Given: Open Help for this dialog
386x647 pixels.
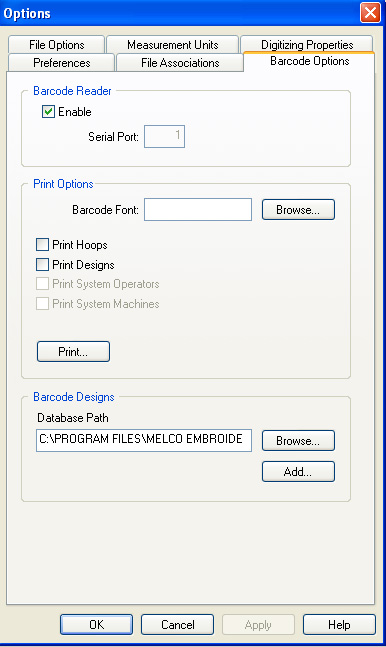Looking at the screenshot, I should point(339,625).
